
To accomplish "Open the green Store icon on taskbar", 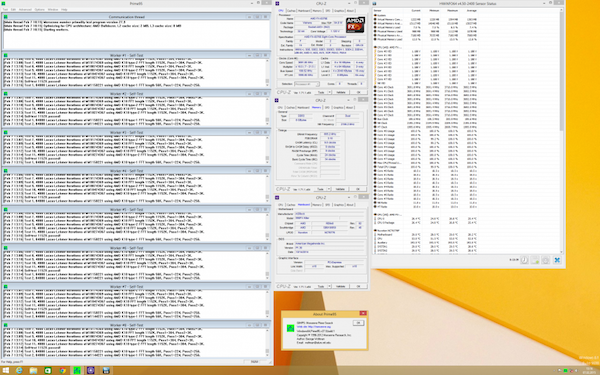I will tap(48, 370).
